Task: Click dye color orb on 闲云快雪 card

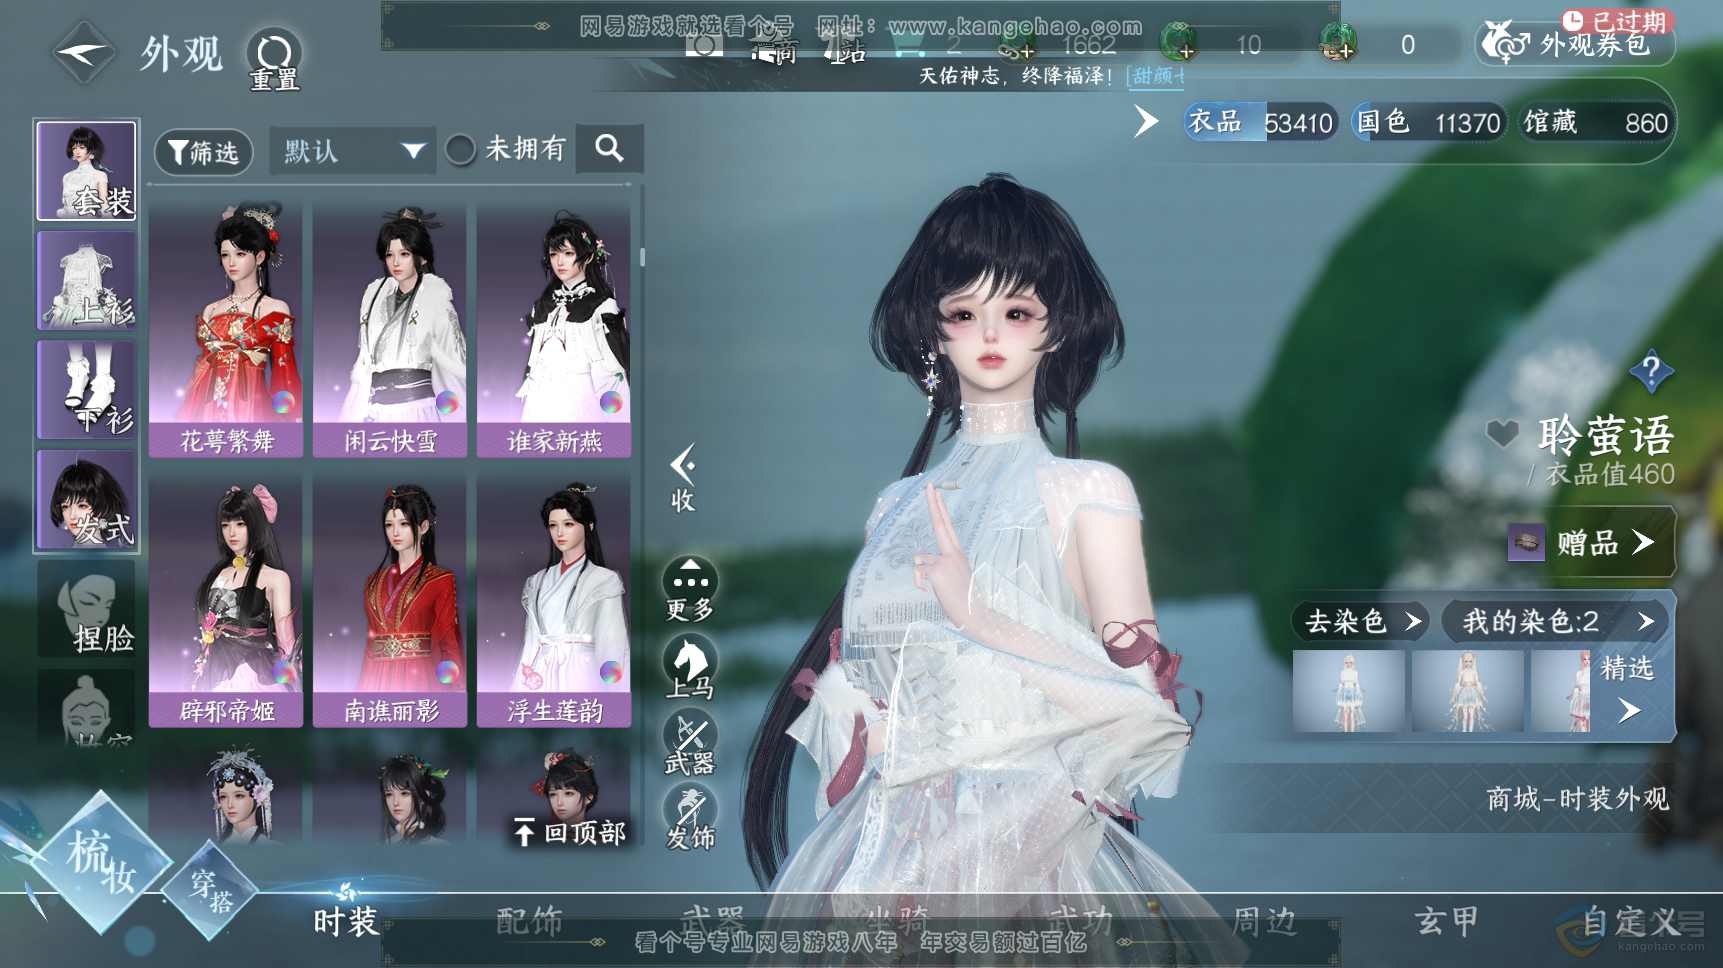Action: click(448, 402)
